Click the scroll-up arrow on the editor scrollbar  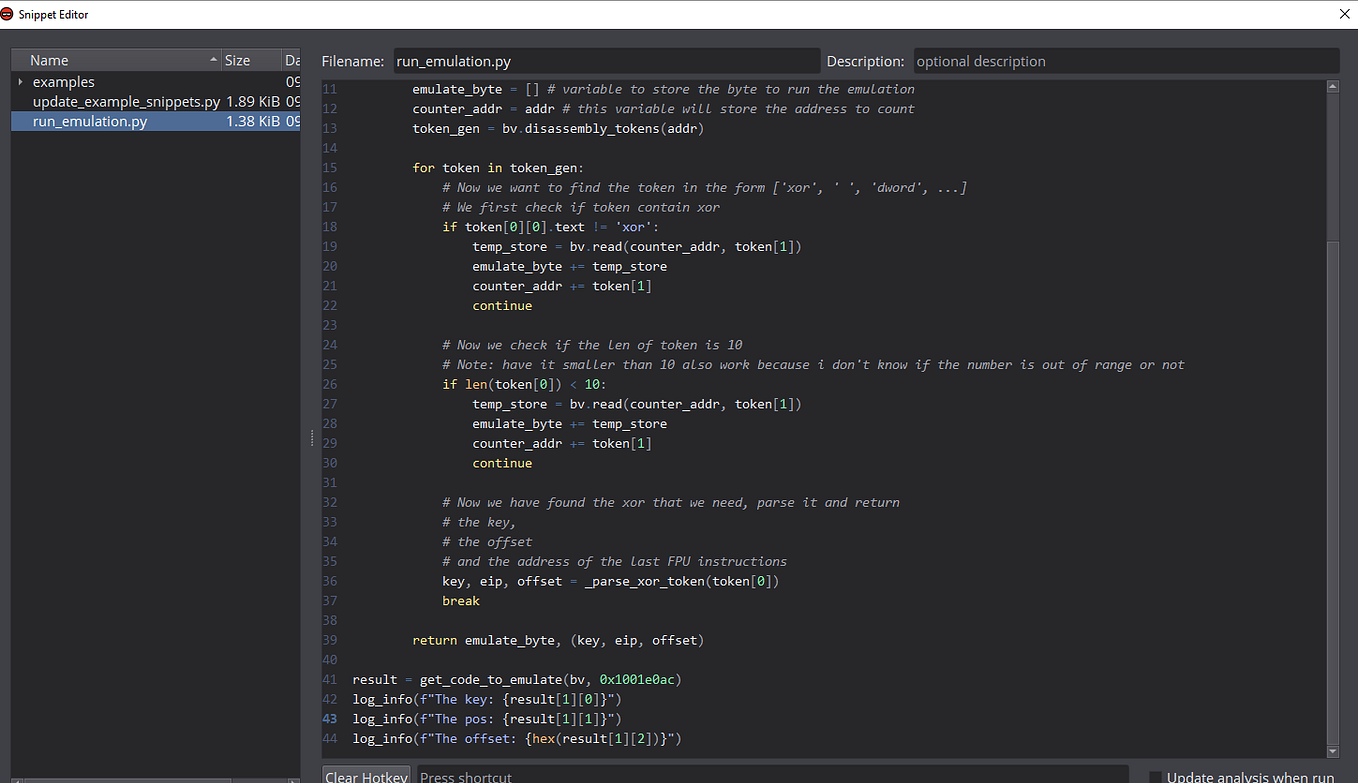coord(1333,85)
